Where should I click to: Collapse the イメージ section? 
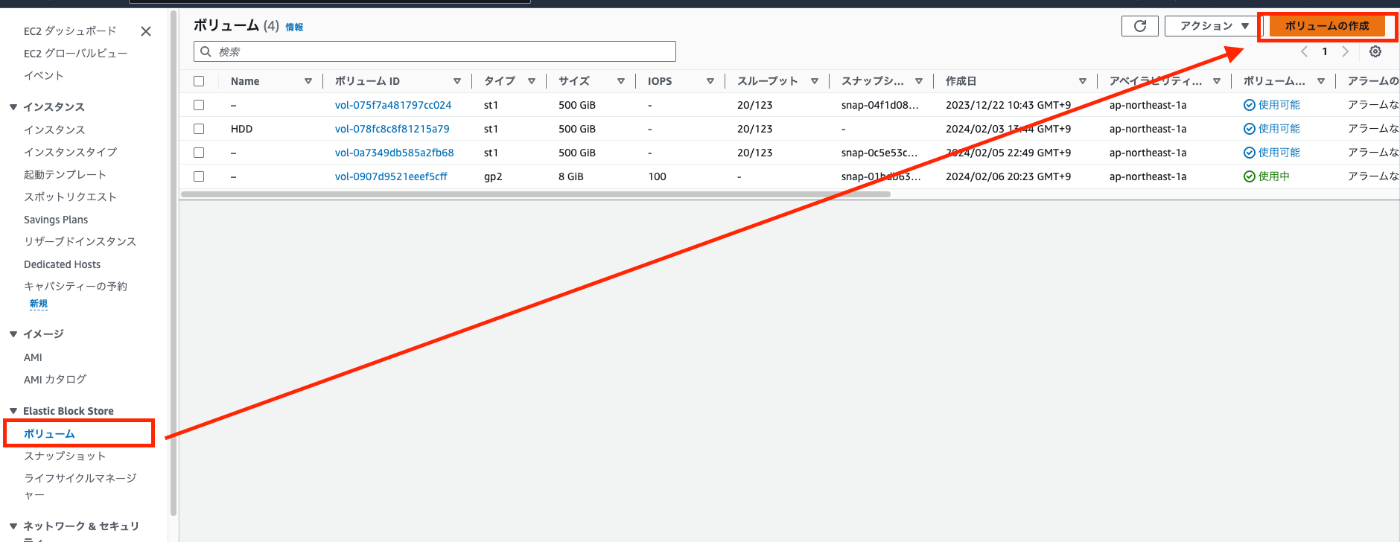point(13,334)
